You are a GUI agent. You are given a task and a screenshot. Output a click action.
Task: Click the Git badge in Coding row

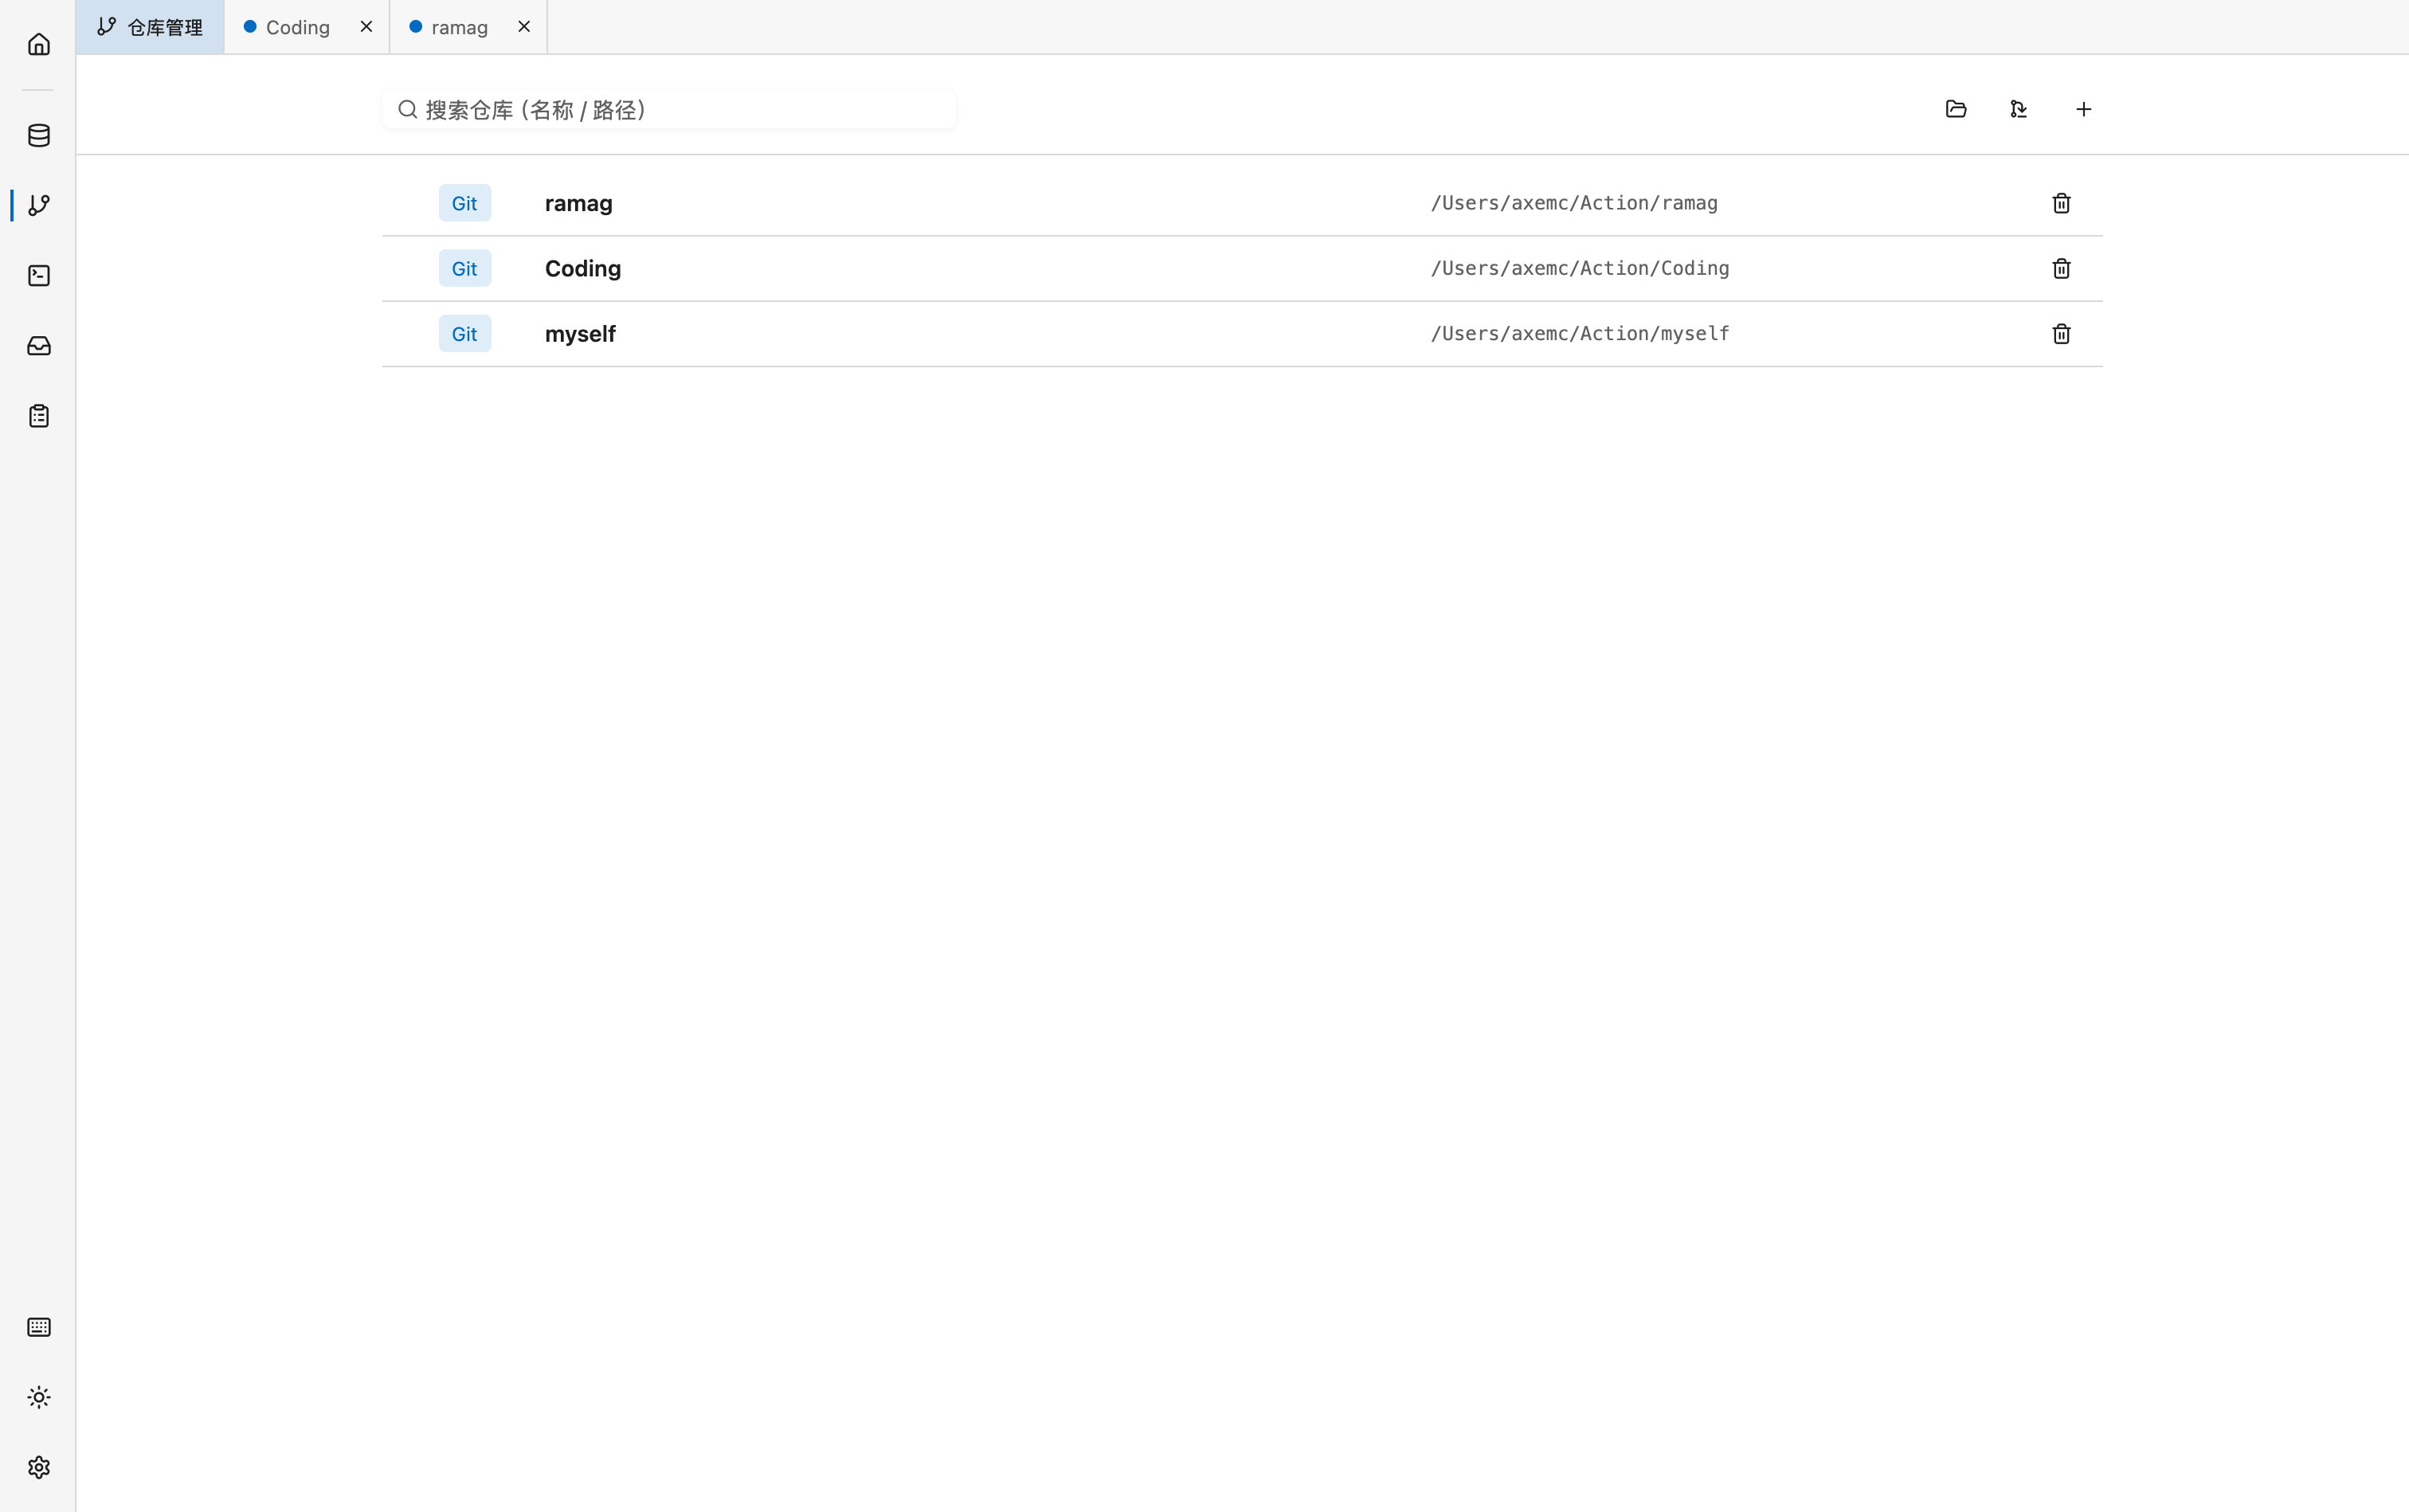tap(465, 268)
